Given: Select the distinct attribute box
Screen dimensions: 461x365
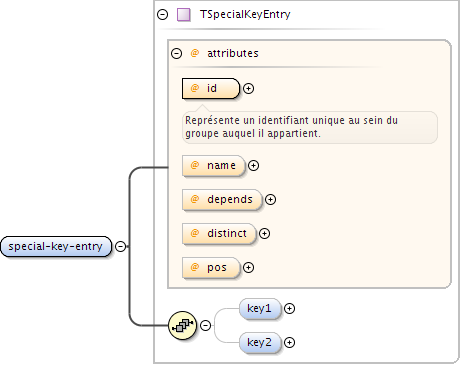Looking at the screenshot, I should [219, 233].
